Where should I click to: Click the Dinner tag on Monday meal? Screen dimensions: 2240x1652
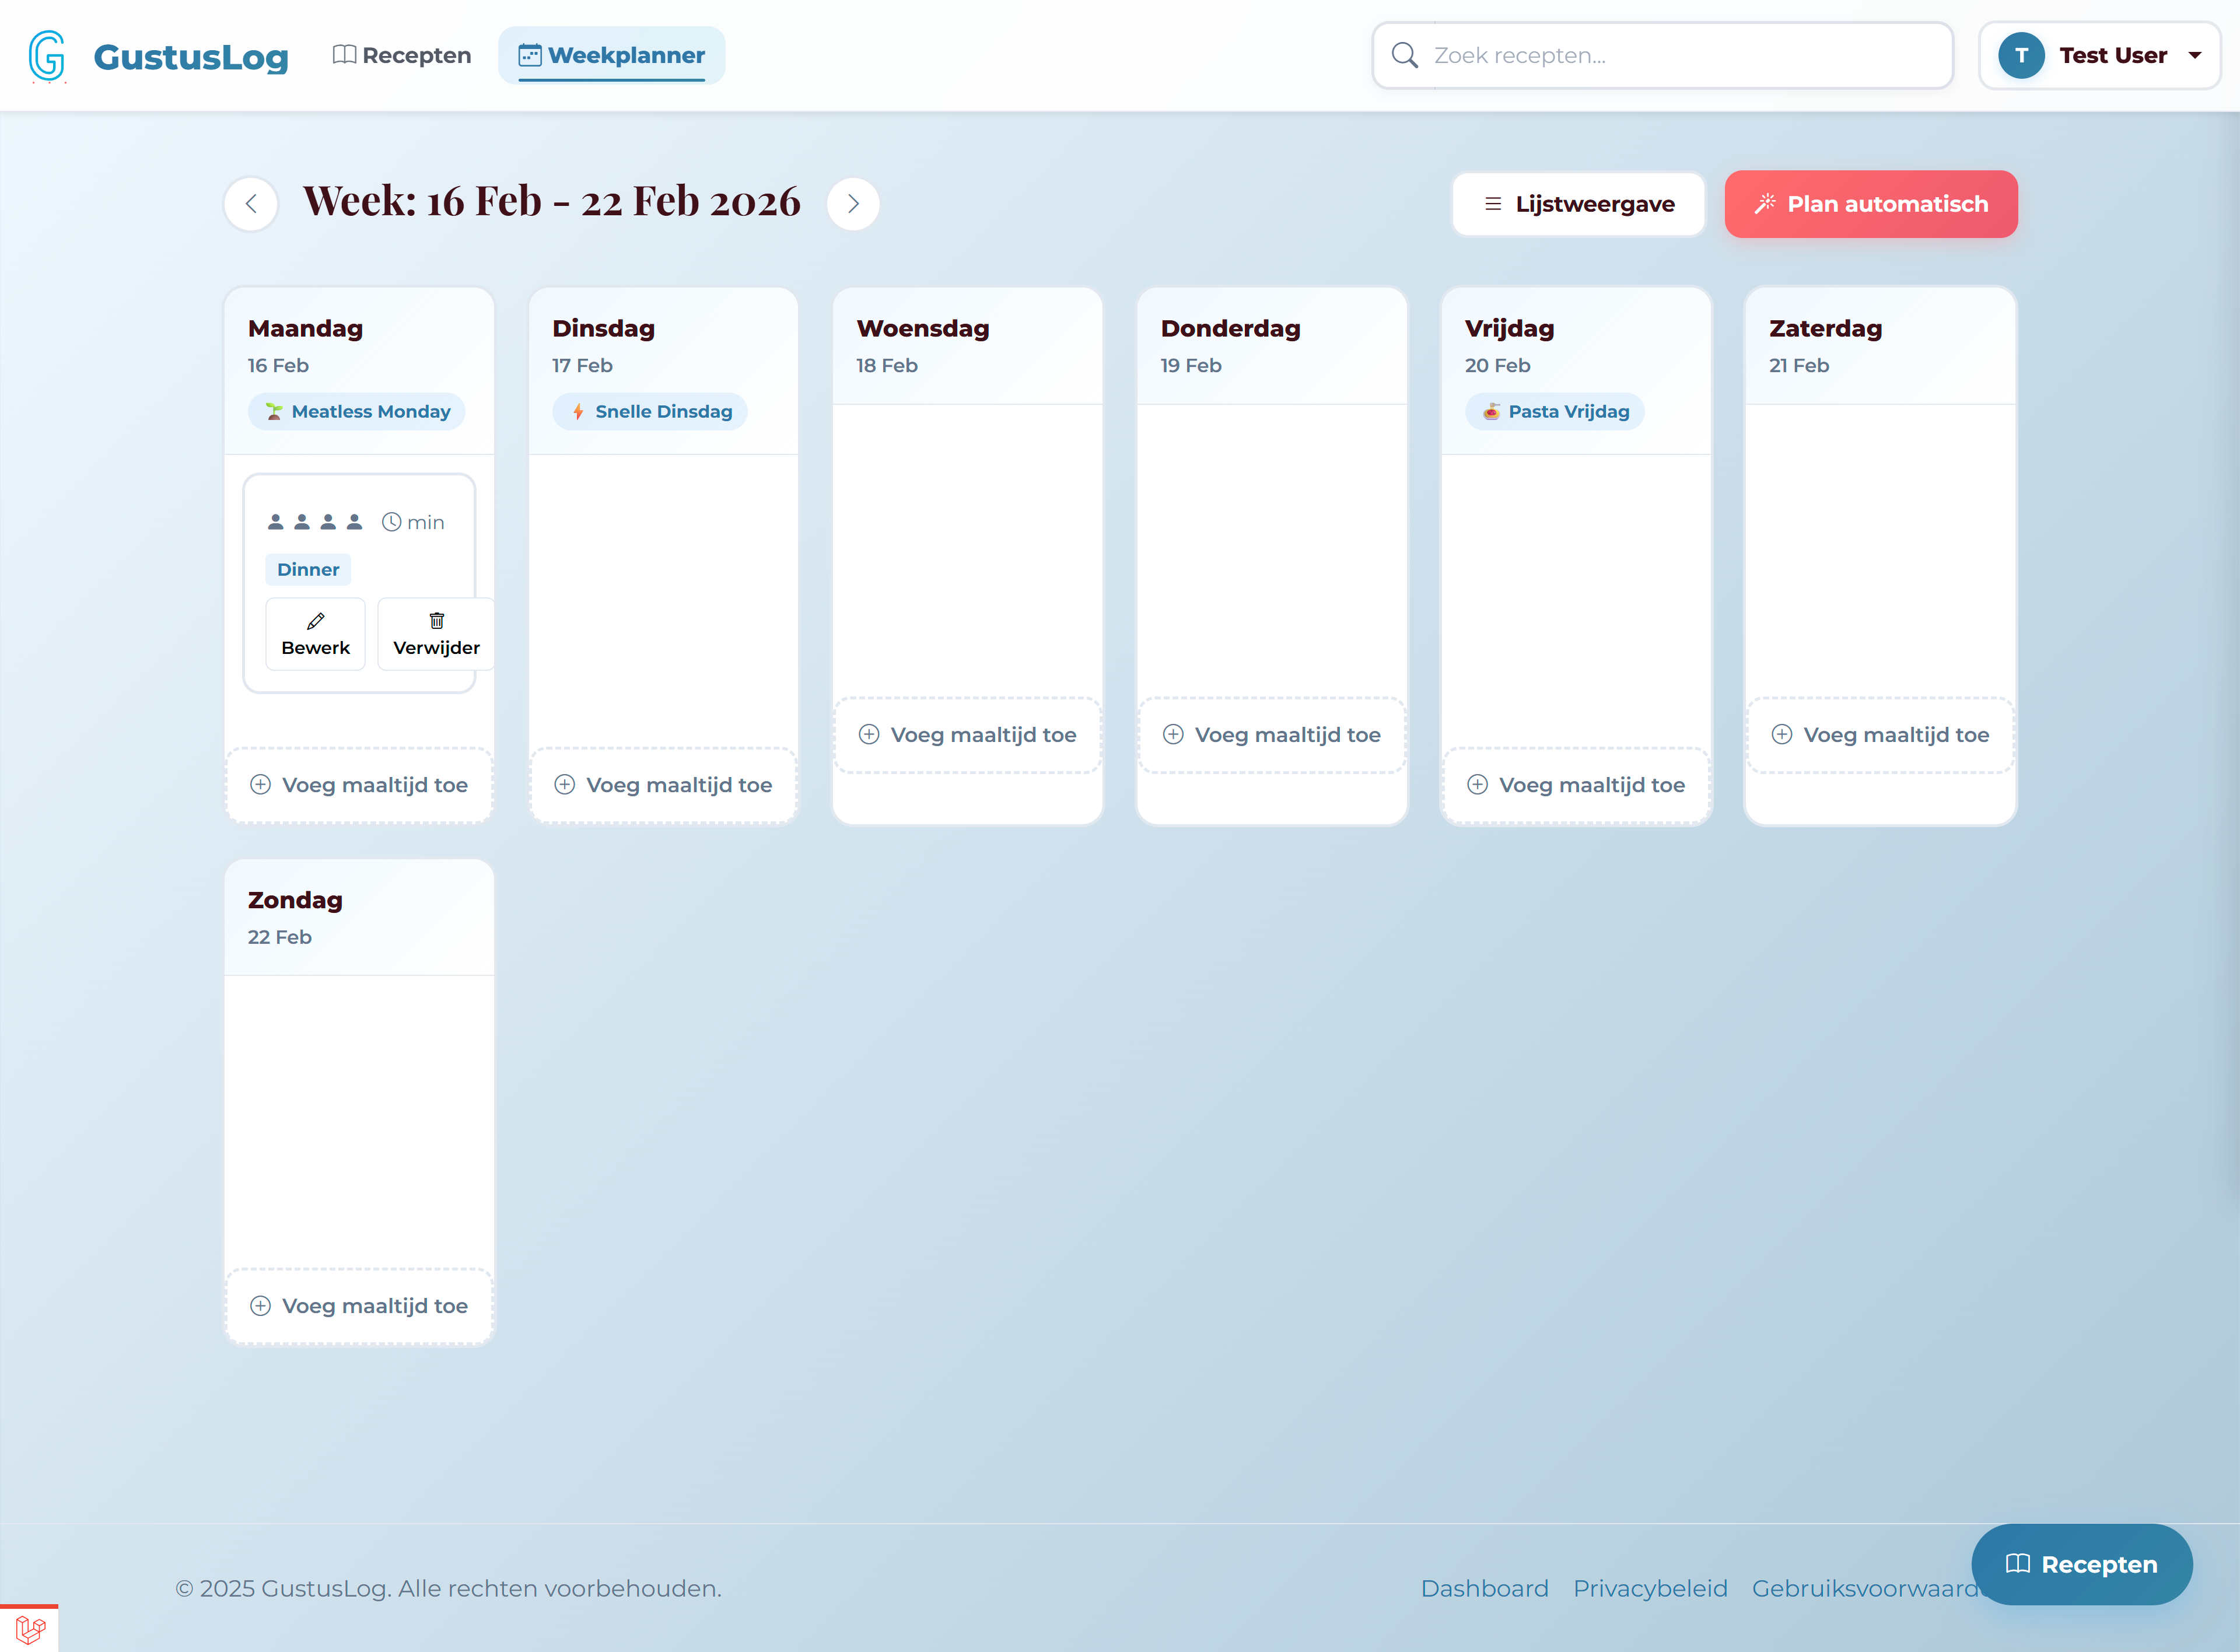[308, 569]
